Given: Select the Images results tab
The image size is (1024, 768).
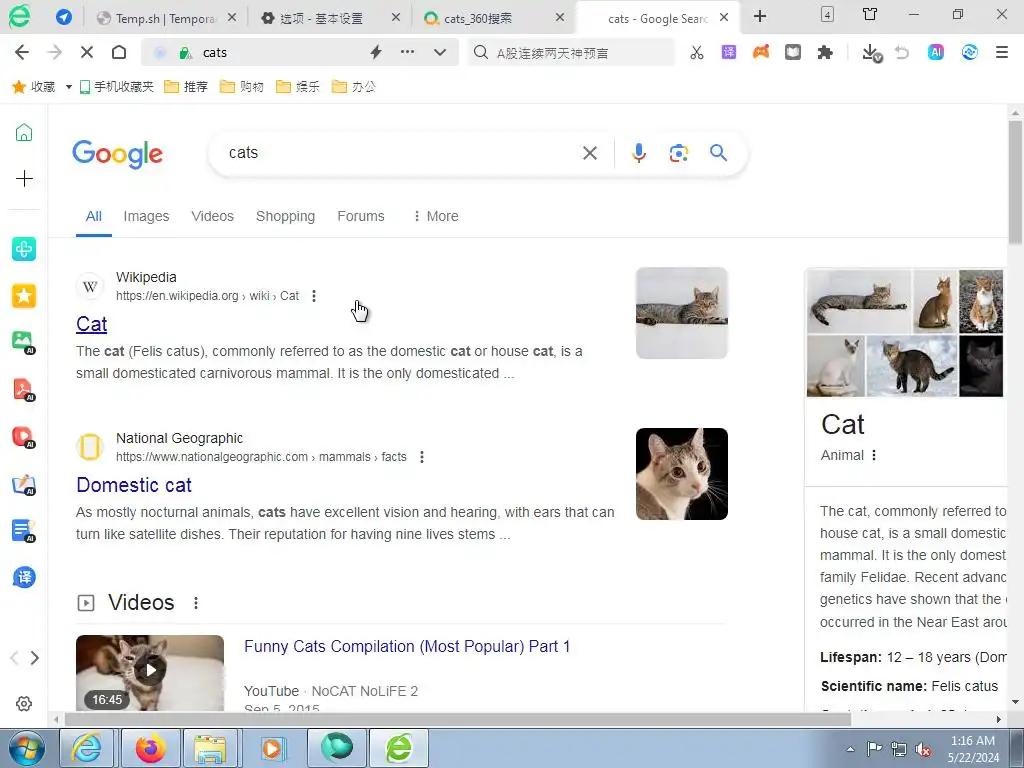Looking at the screenshot, I should click(x=146, y=216).
